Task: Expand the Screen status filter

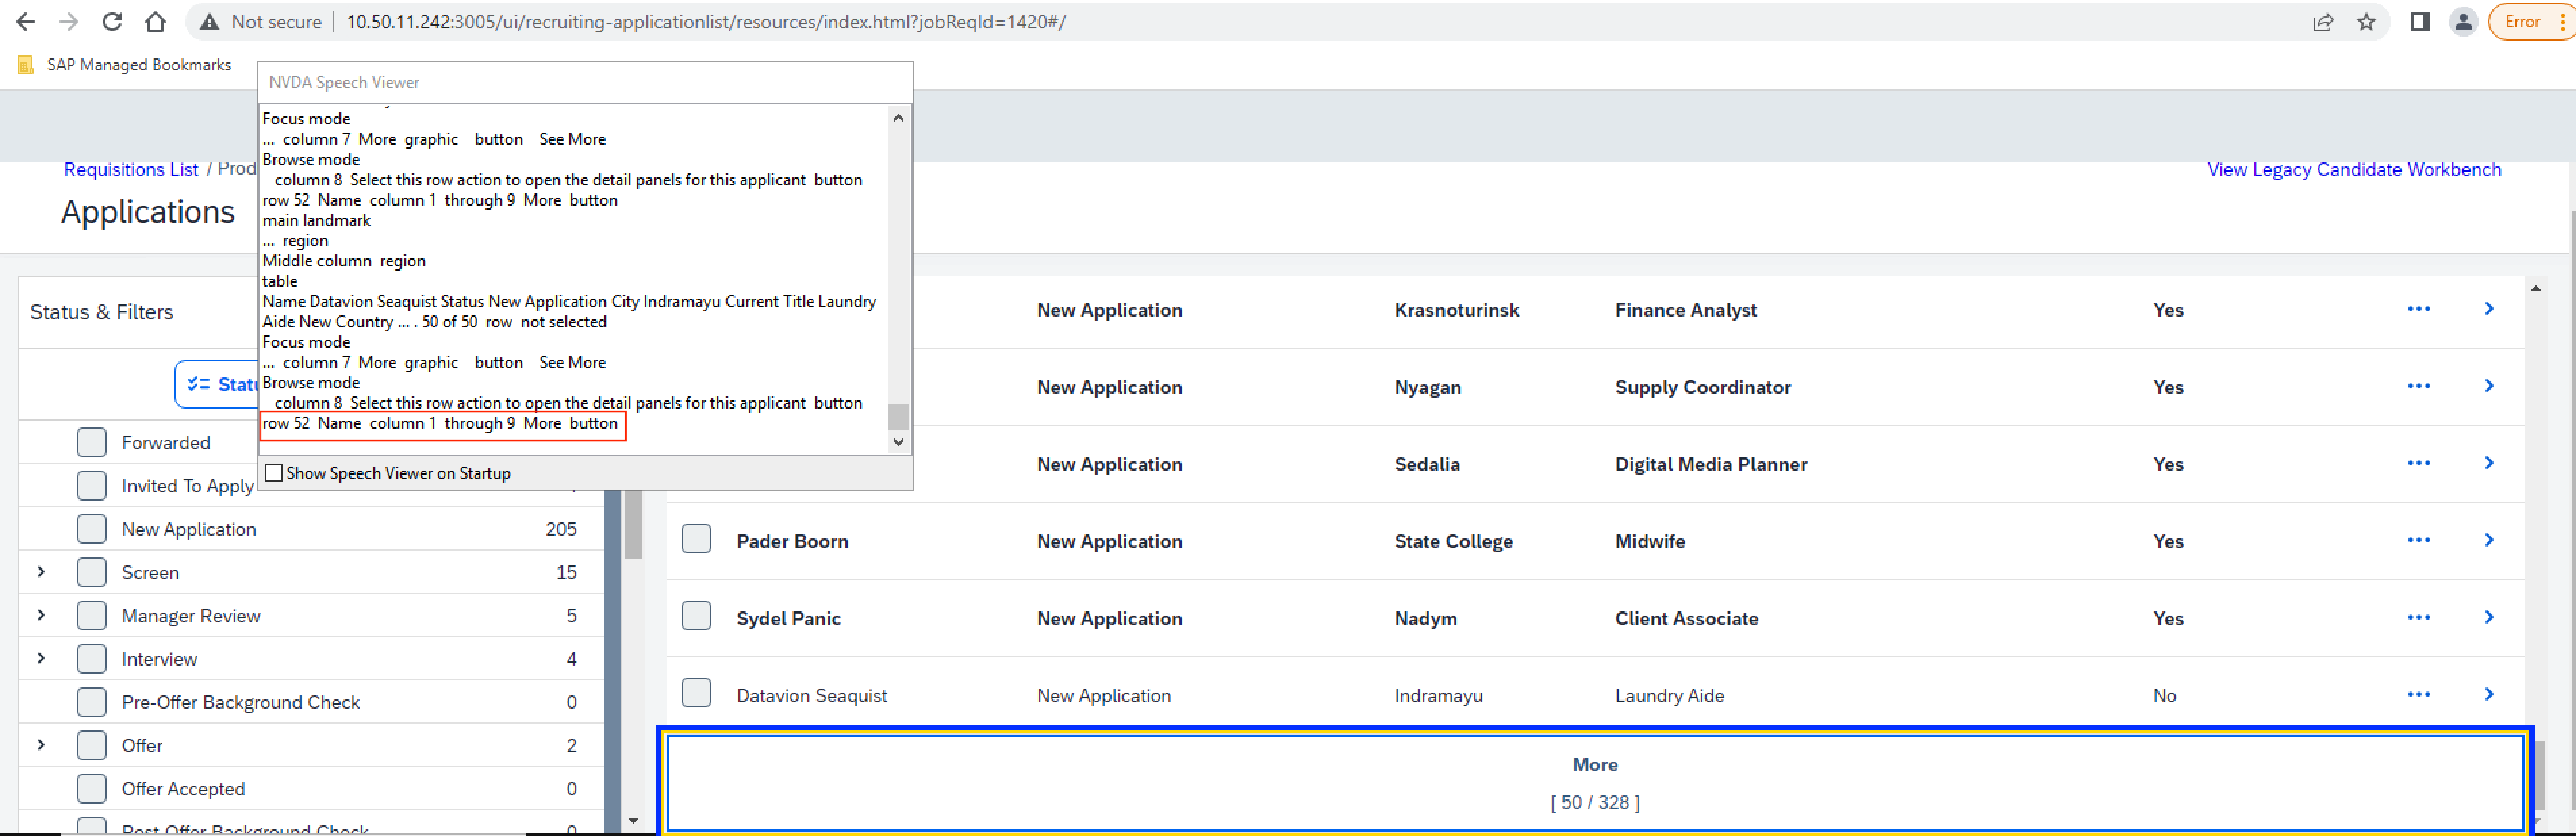Action: [x=41, y=571]
